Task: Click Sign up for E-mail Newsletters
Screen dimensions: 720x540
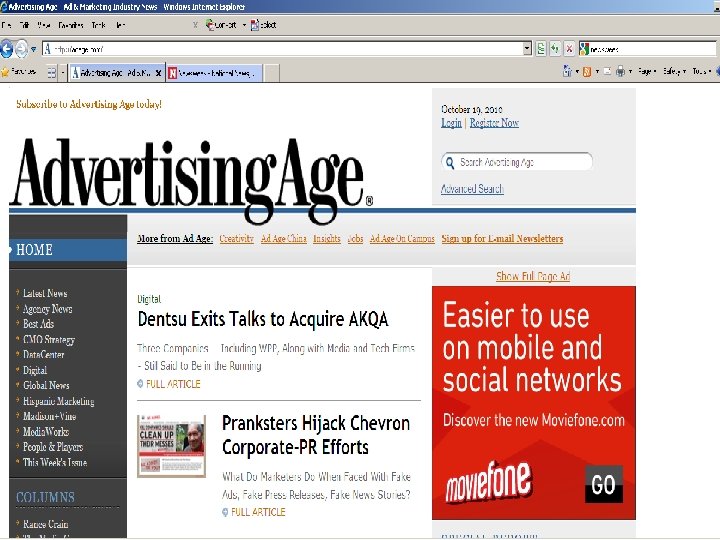Action: [502, 239]
